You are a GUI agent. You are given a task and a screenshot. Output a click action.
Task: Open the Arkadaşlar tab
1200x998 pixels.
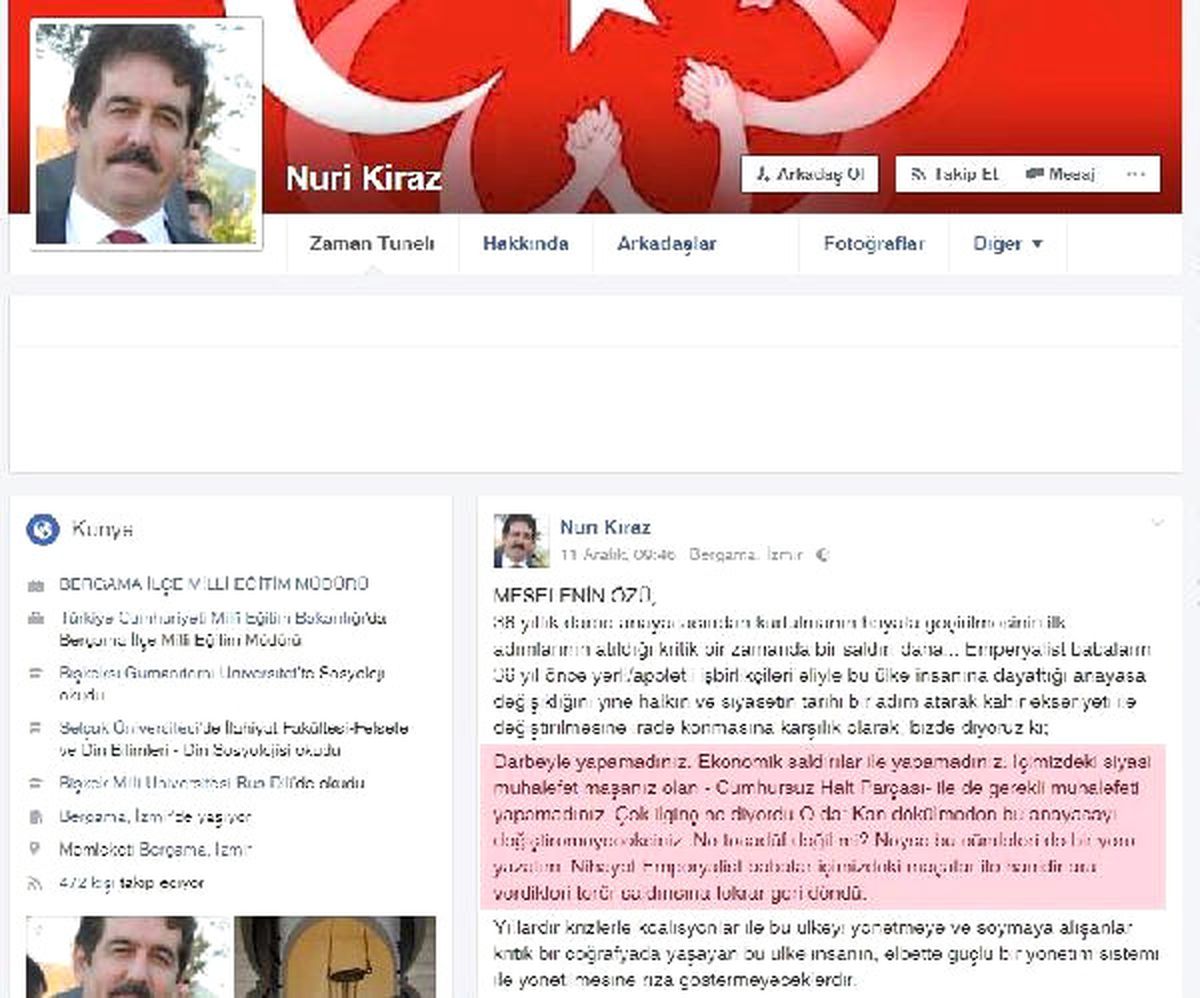click(666, 244)
